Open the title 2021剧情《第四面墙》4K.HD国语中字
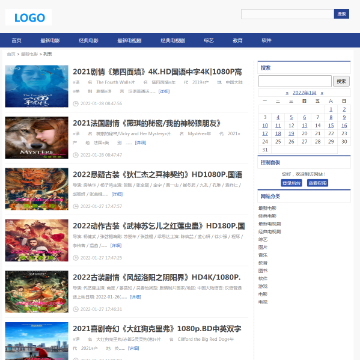This screenshot has height=360, width=360. pyautogui.click(x=157, y=72)
